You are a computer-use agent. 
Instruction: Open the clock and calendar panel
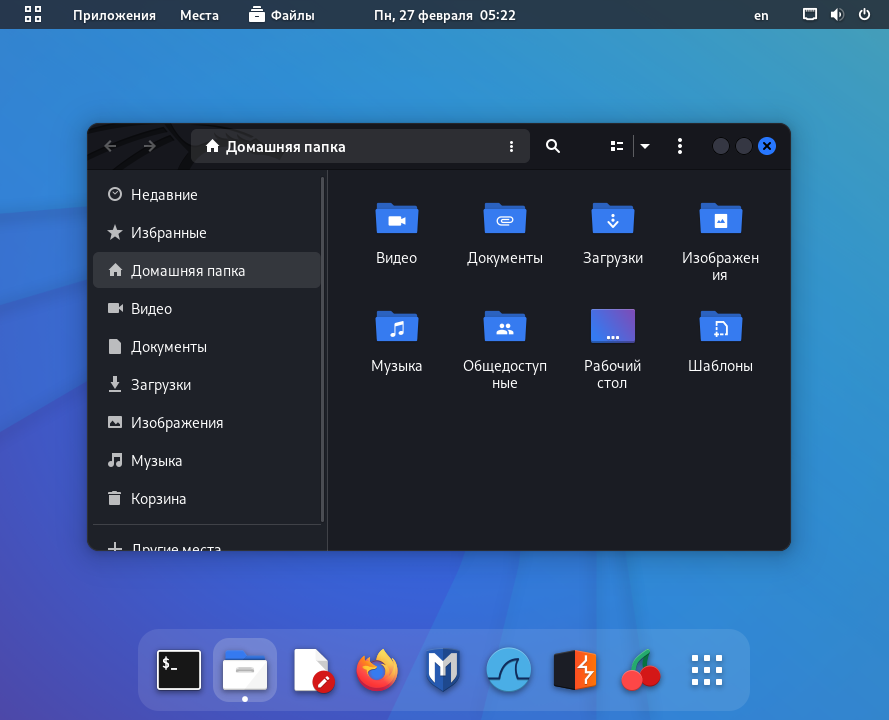444,15
